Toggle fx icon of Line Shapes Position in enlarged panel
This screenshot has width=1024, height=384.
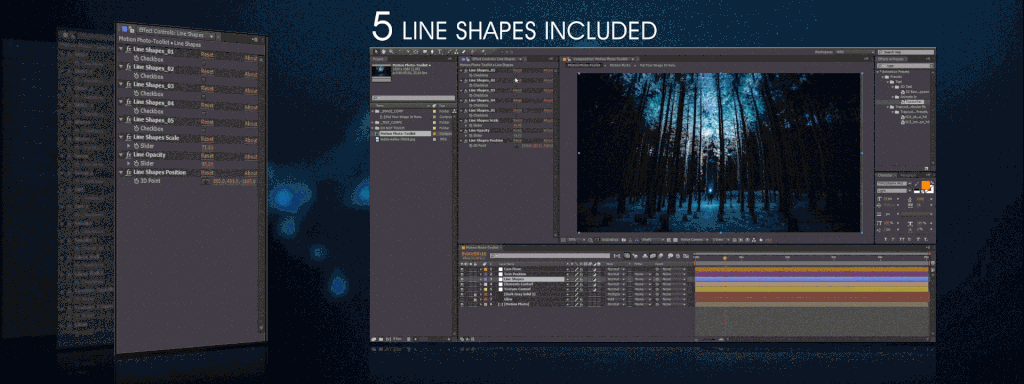click(128, 172)
